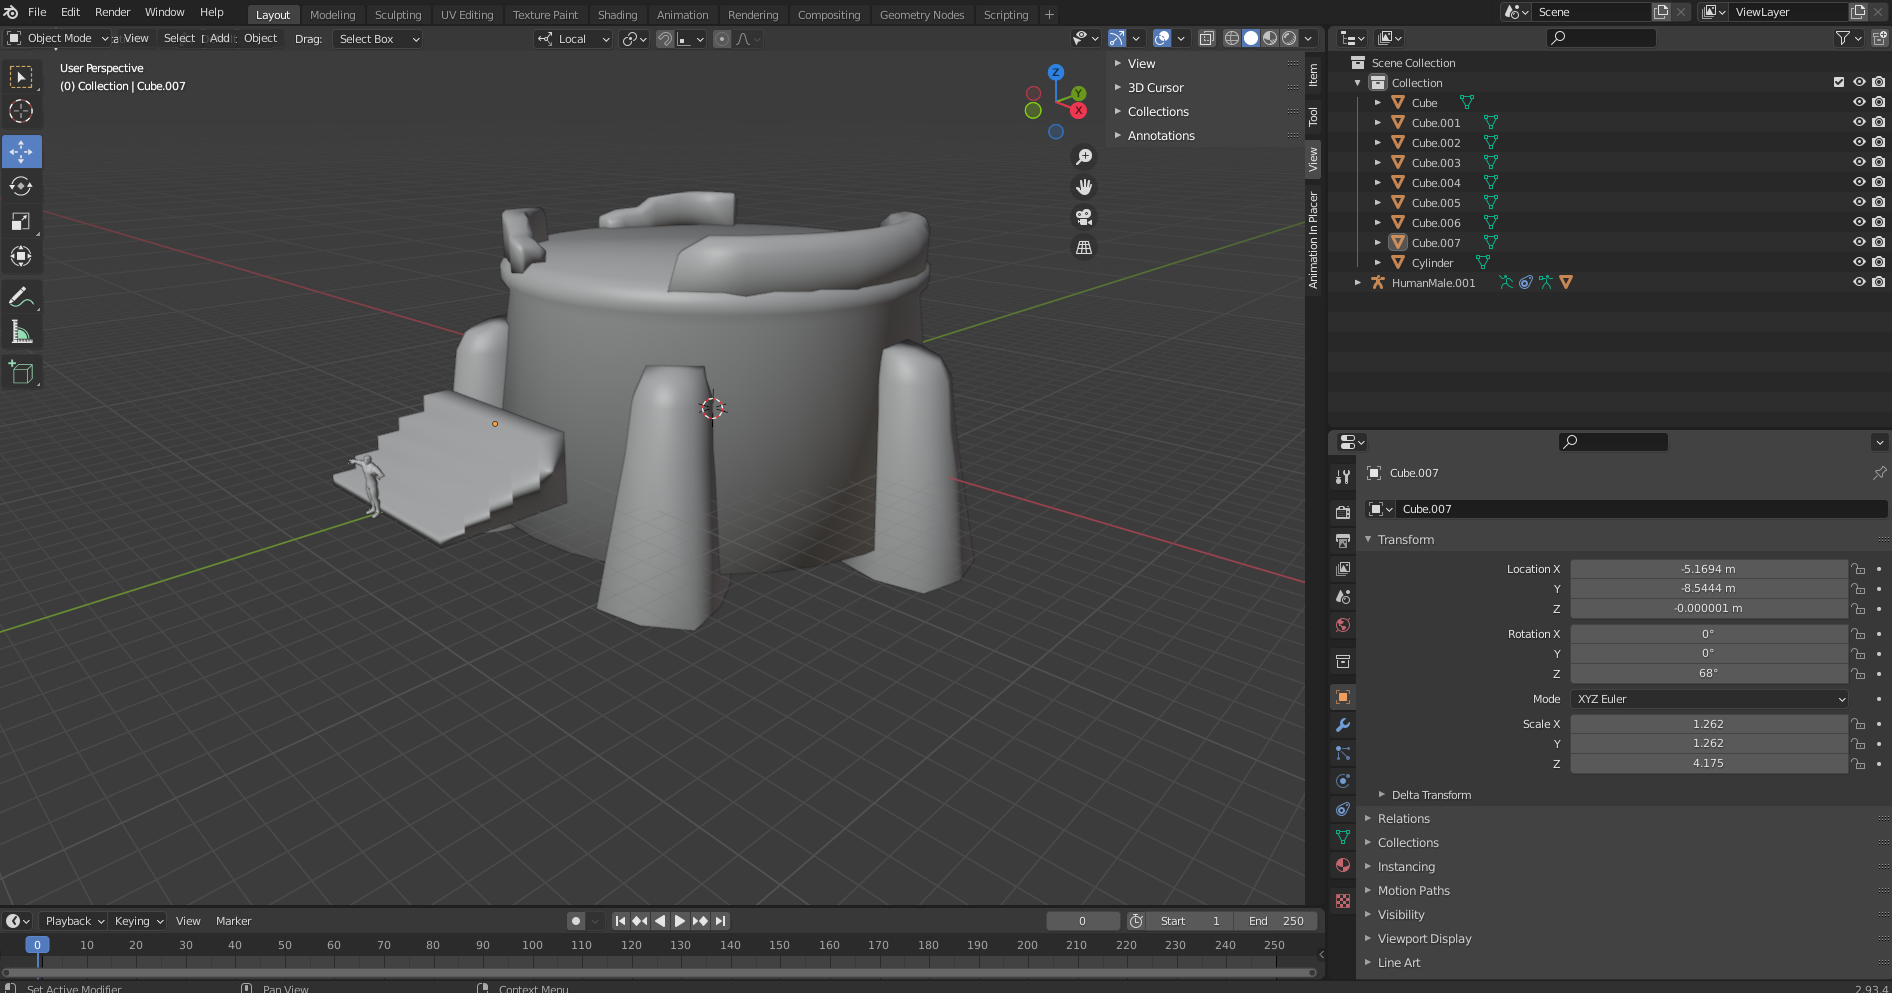Hide Cube.003 using its eye icon
The width and height of the screenshot is (1892, 993).
1859,162
